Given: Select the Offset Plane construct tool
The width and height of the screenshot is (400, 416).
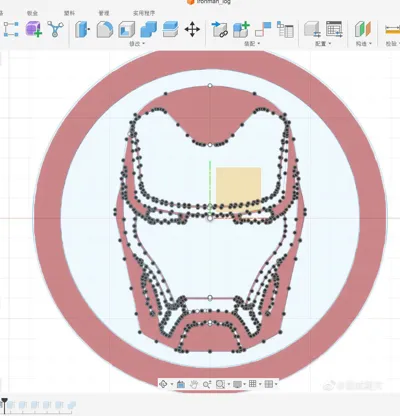Looking at the screenshot, I should [x=363, y=29].
